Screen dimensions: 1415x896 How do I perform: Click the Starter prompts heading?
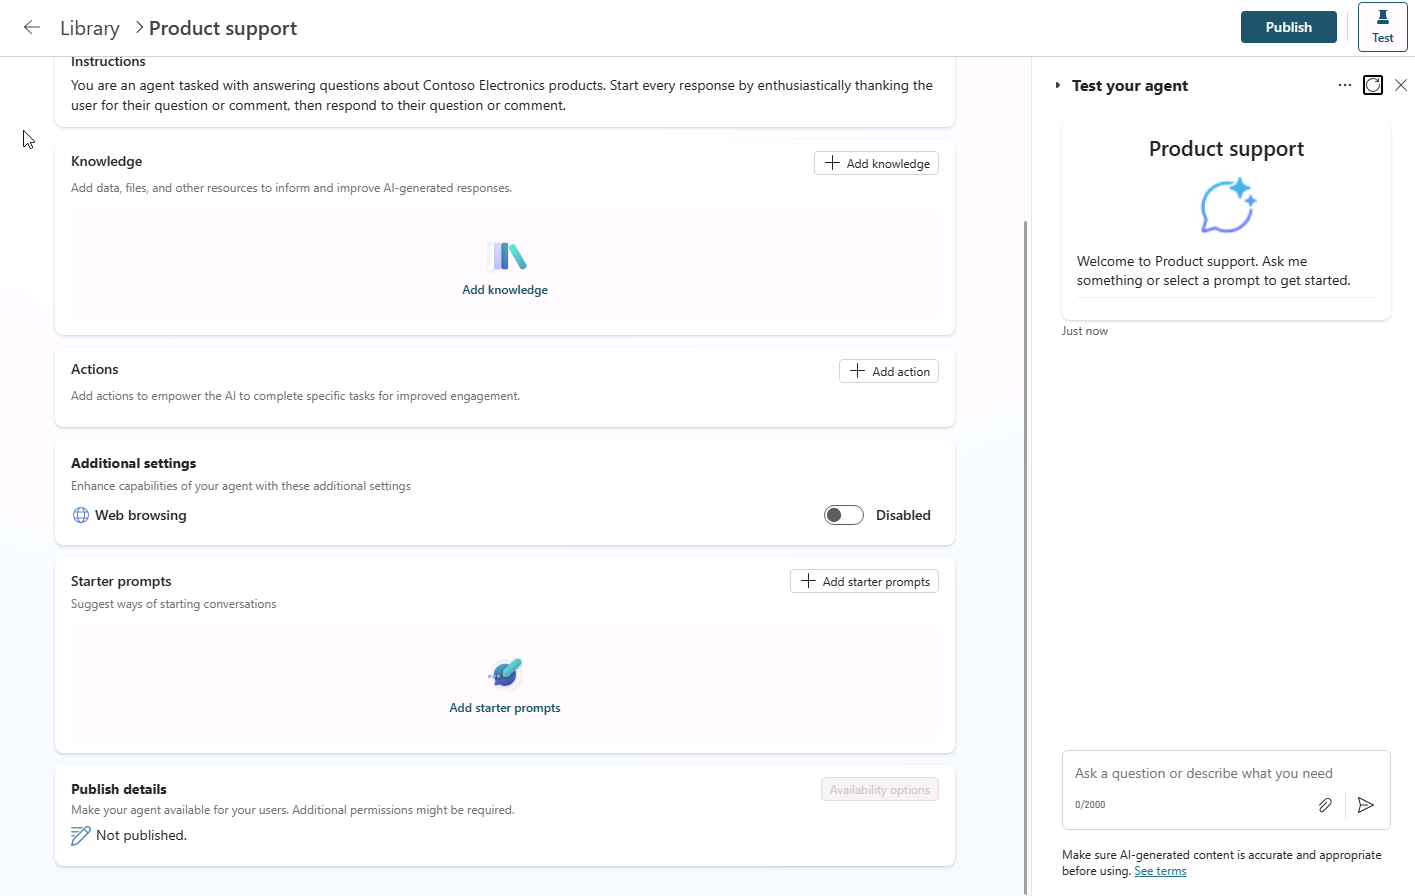pos(121,581)
